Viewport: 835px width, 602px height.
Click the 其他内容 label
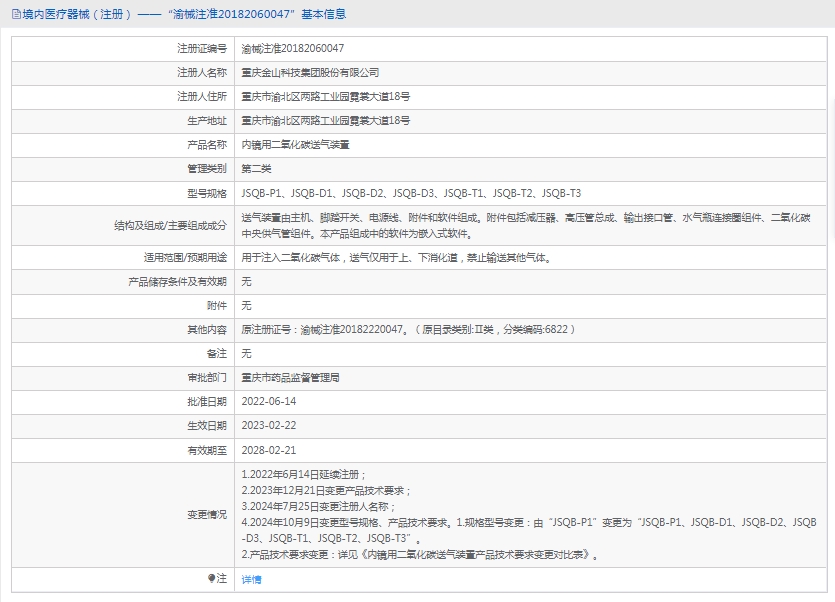(207, 330)
